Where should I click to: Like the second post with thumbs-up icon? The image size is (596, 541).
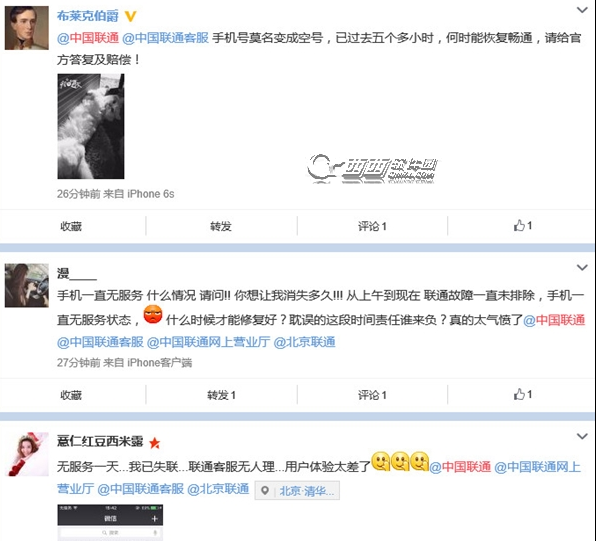pos(523,395)
